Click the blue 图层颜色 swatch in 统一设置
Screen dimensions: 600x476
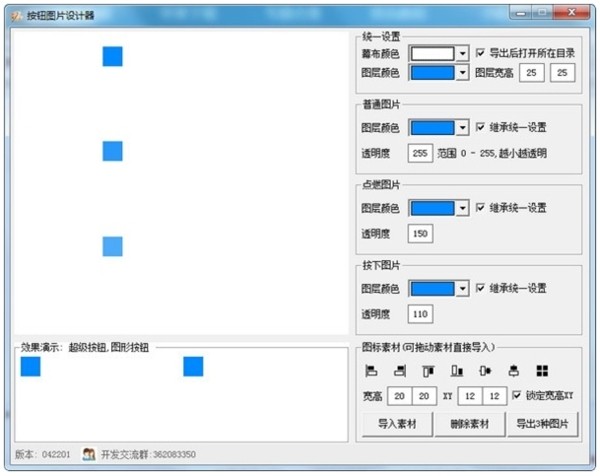point(433,73)
